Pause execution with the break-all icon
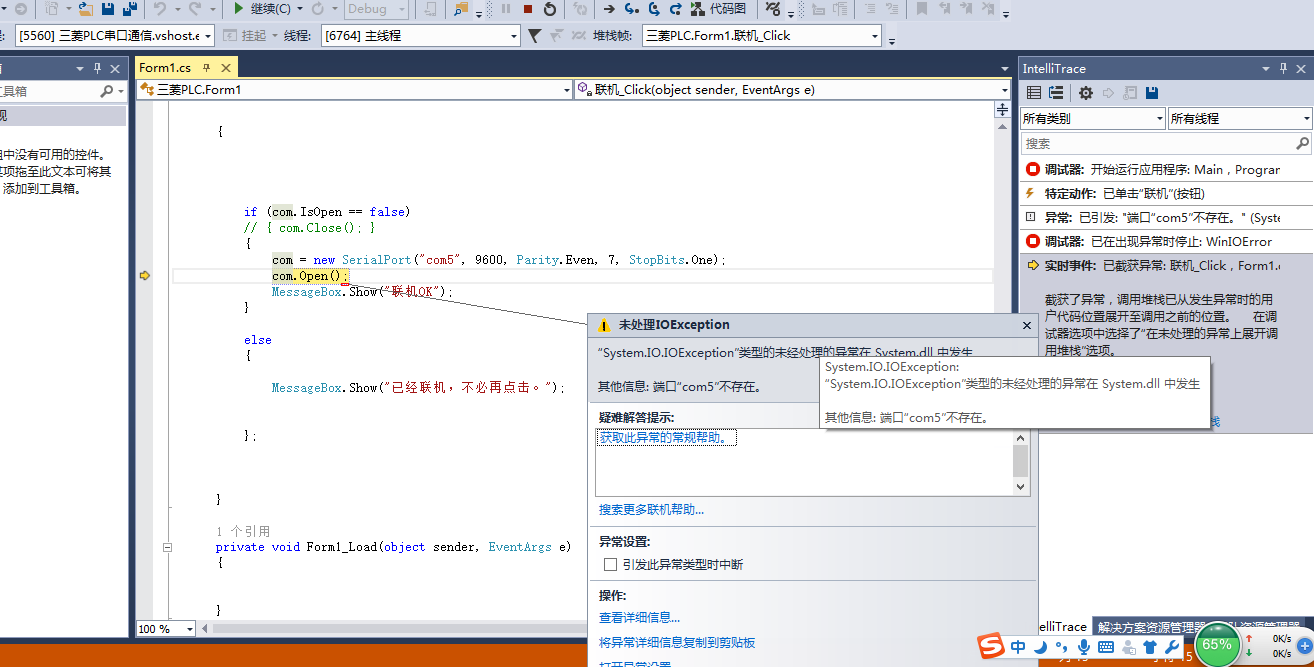1314x667 pixels. click(x=506, y=9)
